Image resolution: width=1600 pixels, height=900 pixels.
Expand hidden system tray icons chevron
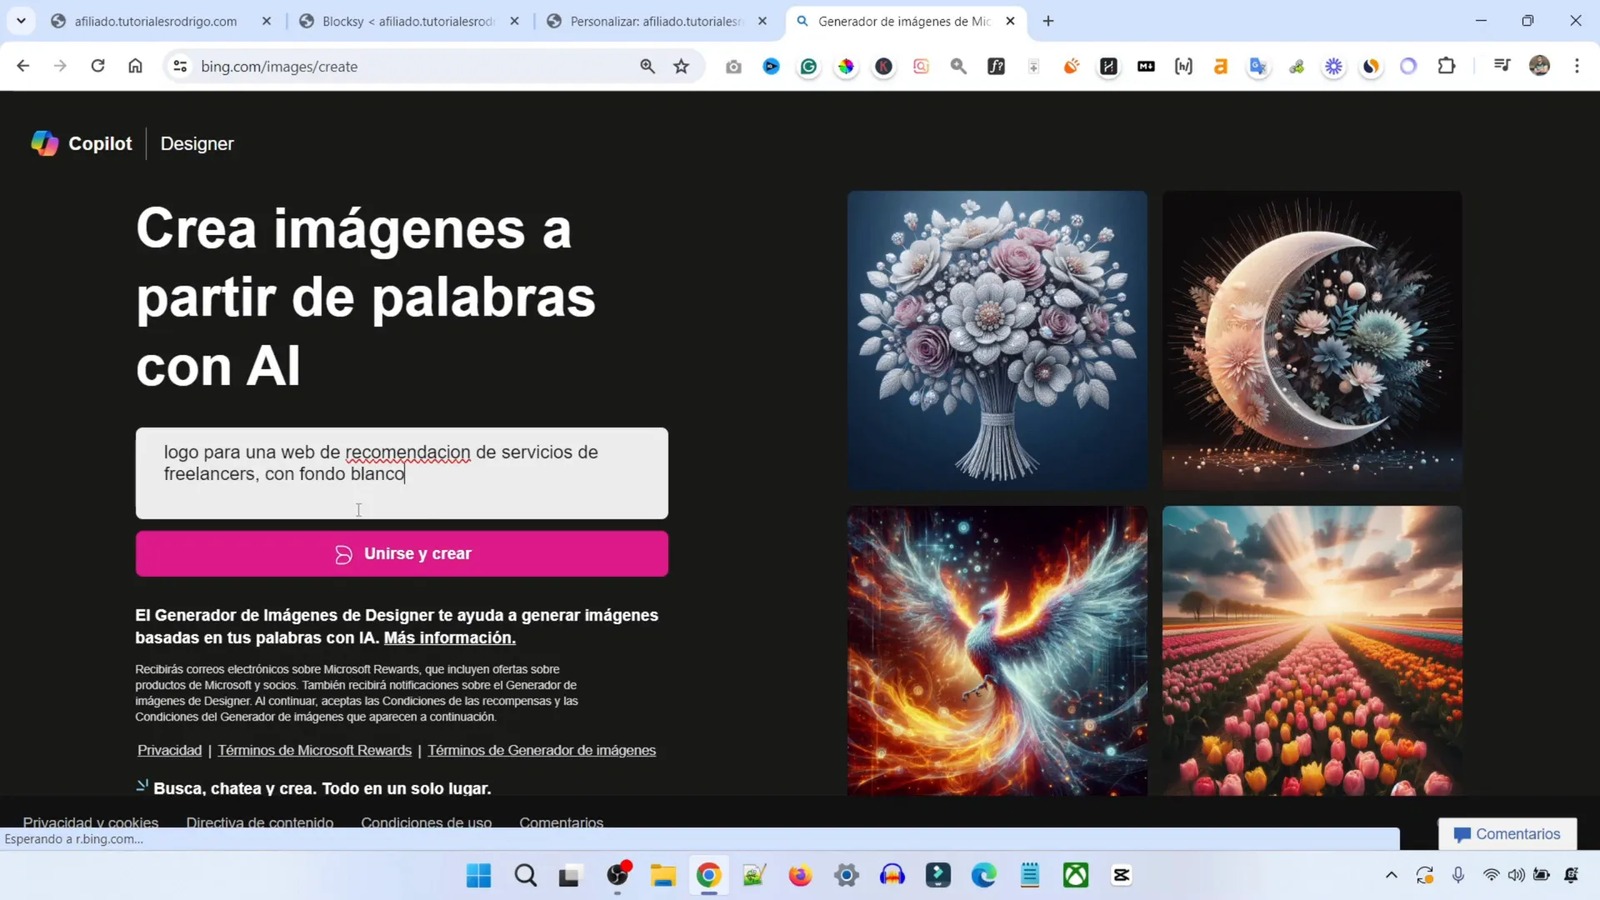[1391, 875]
